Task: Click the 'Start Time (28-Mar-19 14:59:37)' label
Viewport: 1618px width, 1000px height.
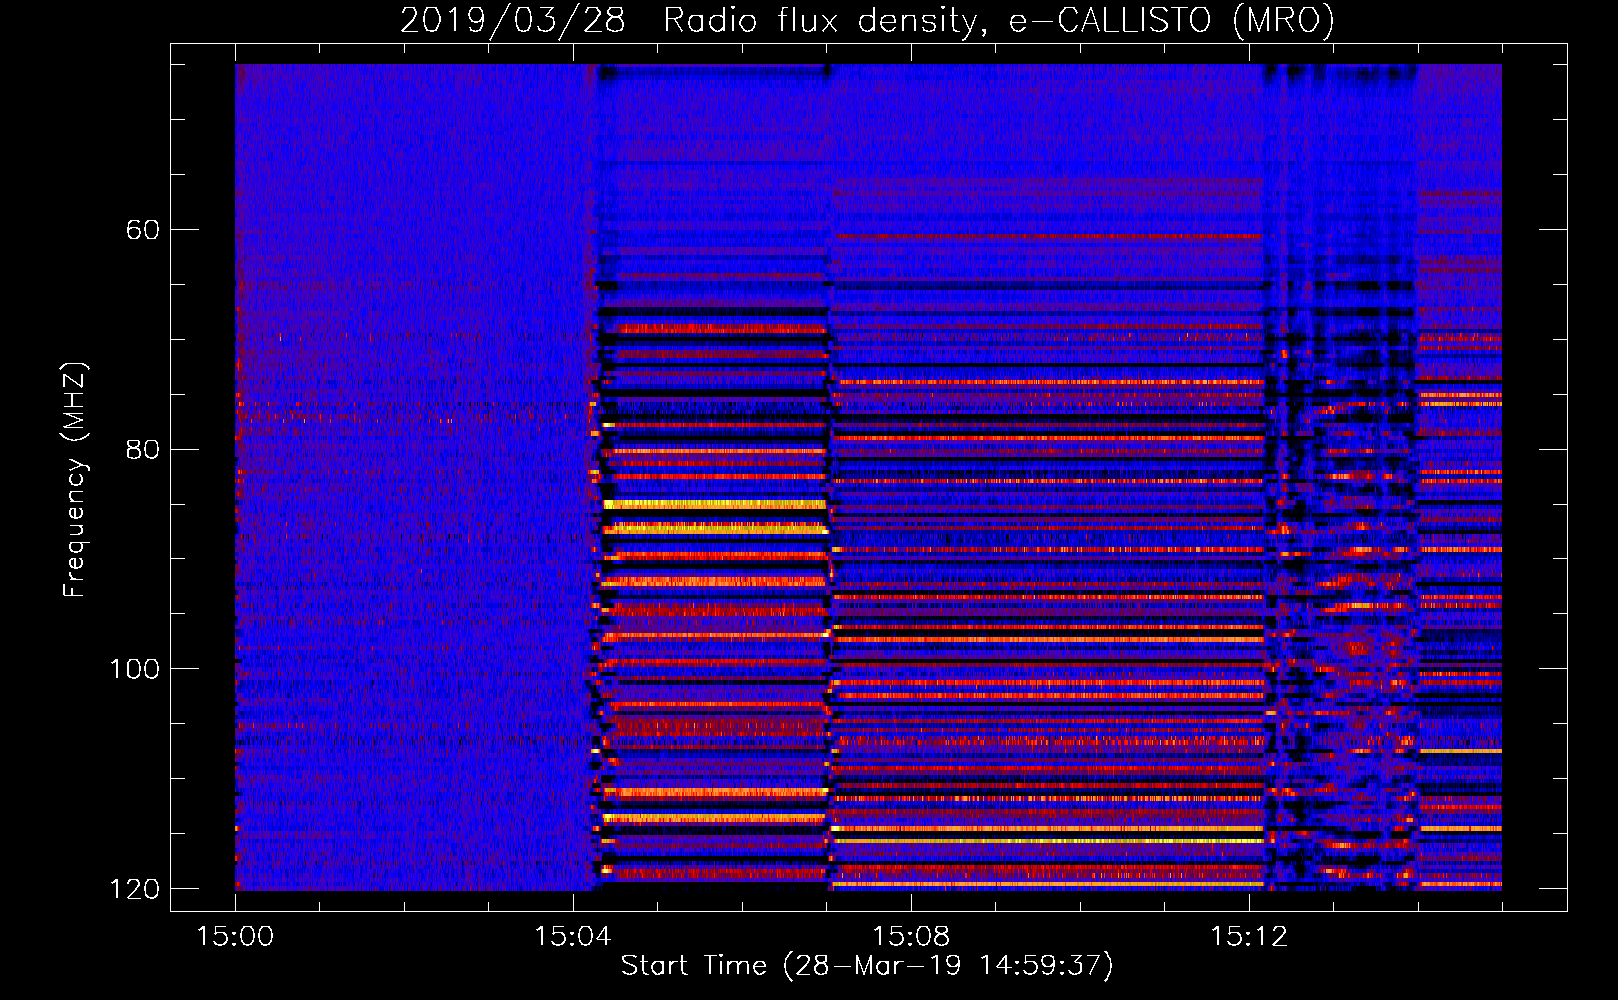Action: click(867, 966)
